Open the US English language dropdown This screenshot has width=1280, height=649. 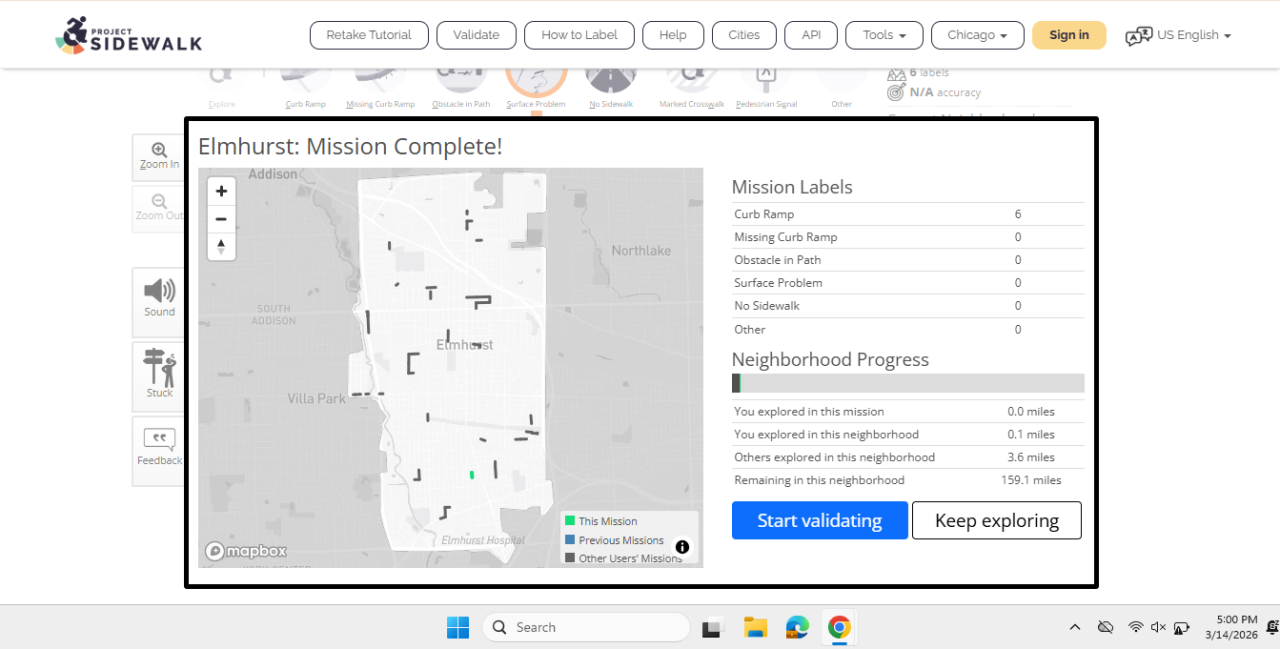[x=1194, y=35]
